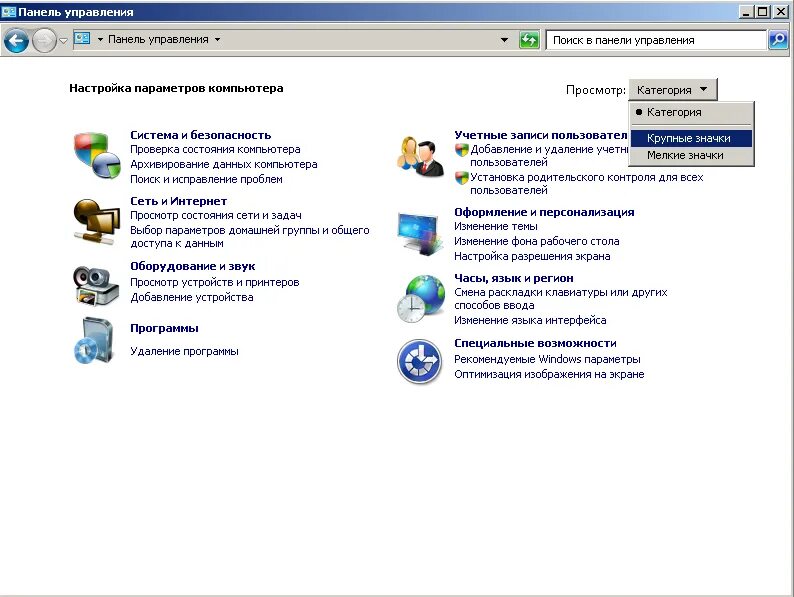Viewport: 794px width, 597px height.
Task: Click Смена раскладки клавиатуры link
Action: pos(561,299)
